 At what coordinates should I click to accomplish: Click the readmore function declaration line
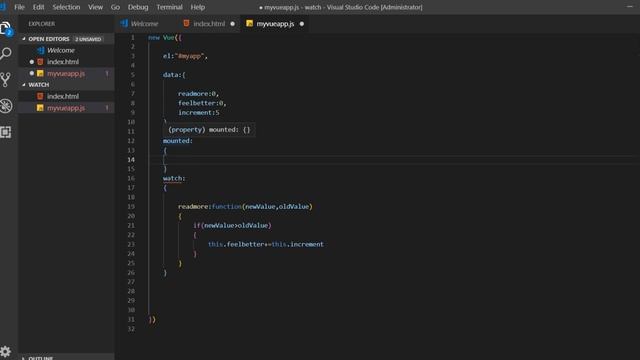pyautogui.click(x=245, y=207)
